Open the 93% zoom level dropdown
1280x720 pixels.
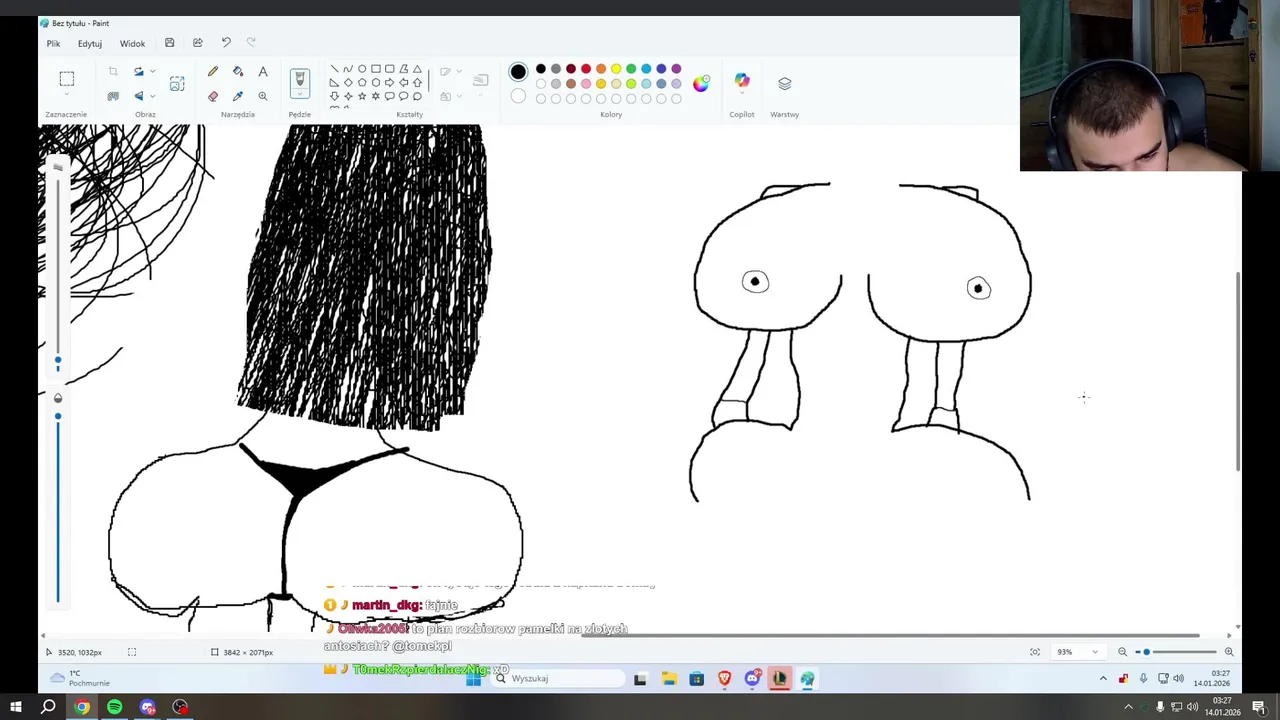1078,652
